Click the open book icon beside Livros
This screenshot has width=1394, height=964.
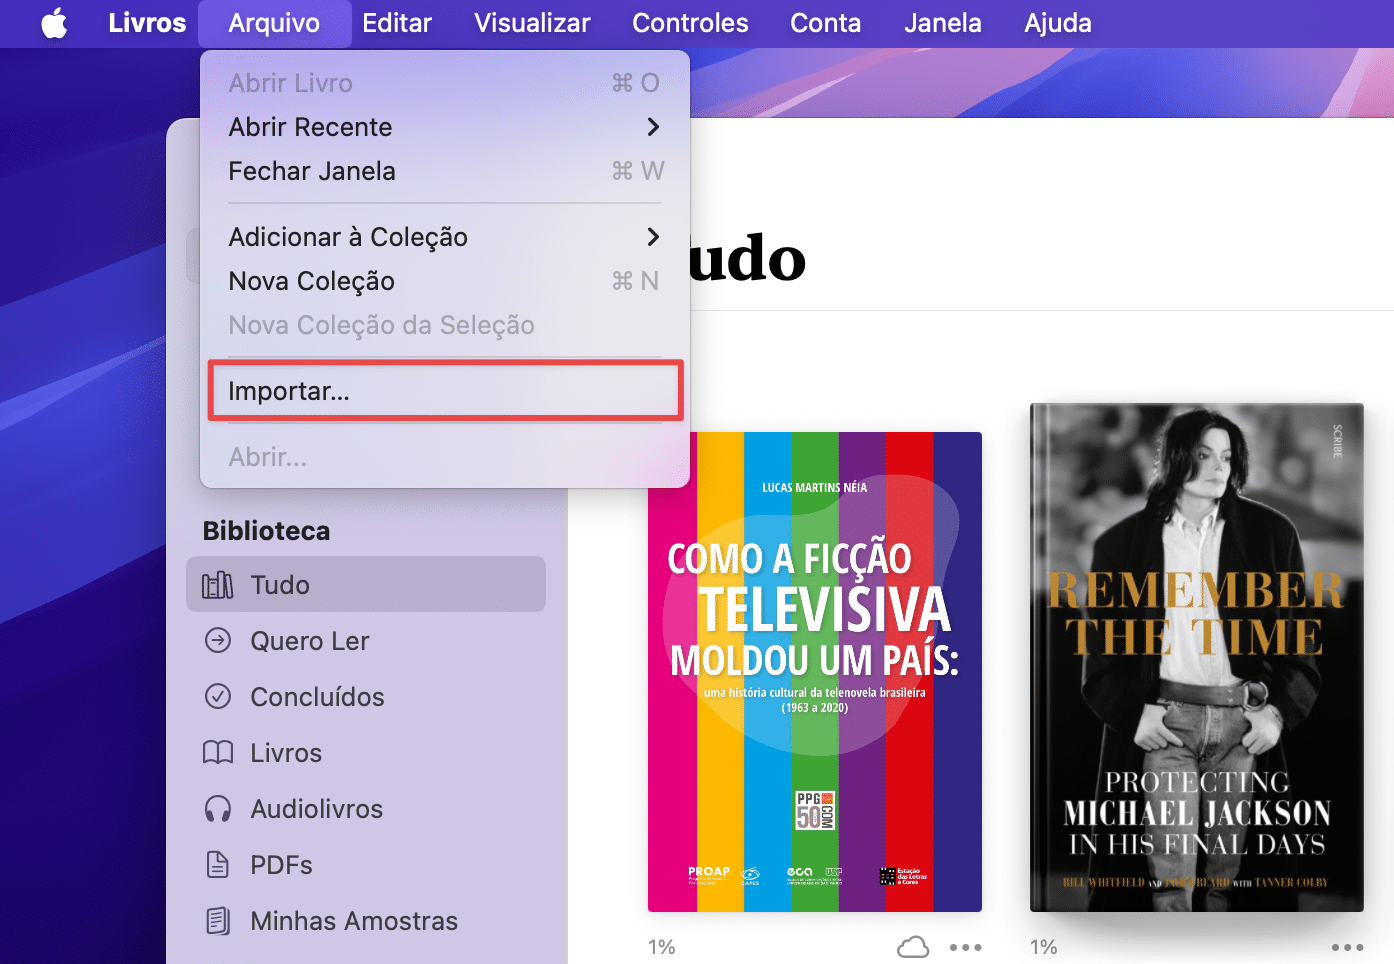pos(217,752)
